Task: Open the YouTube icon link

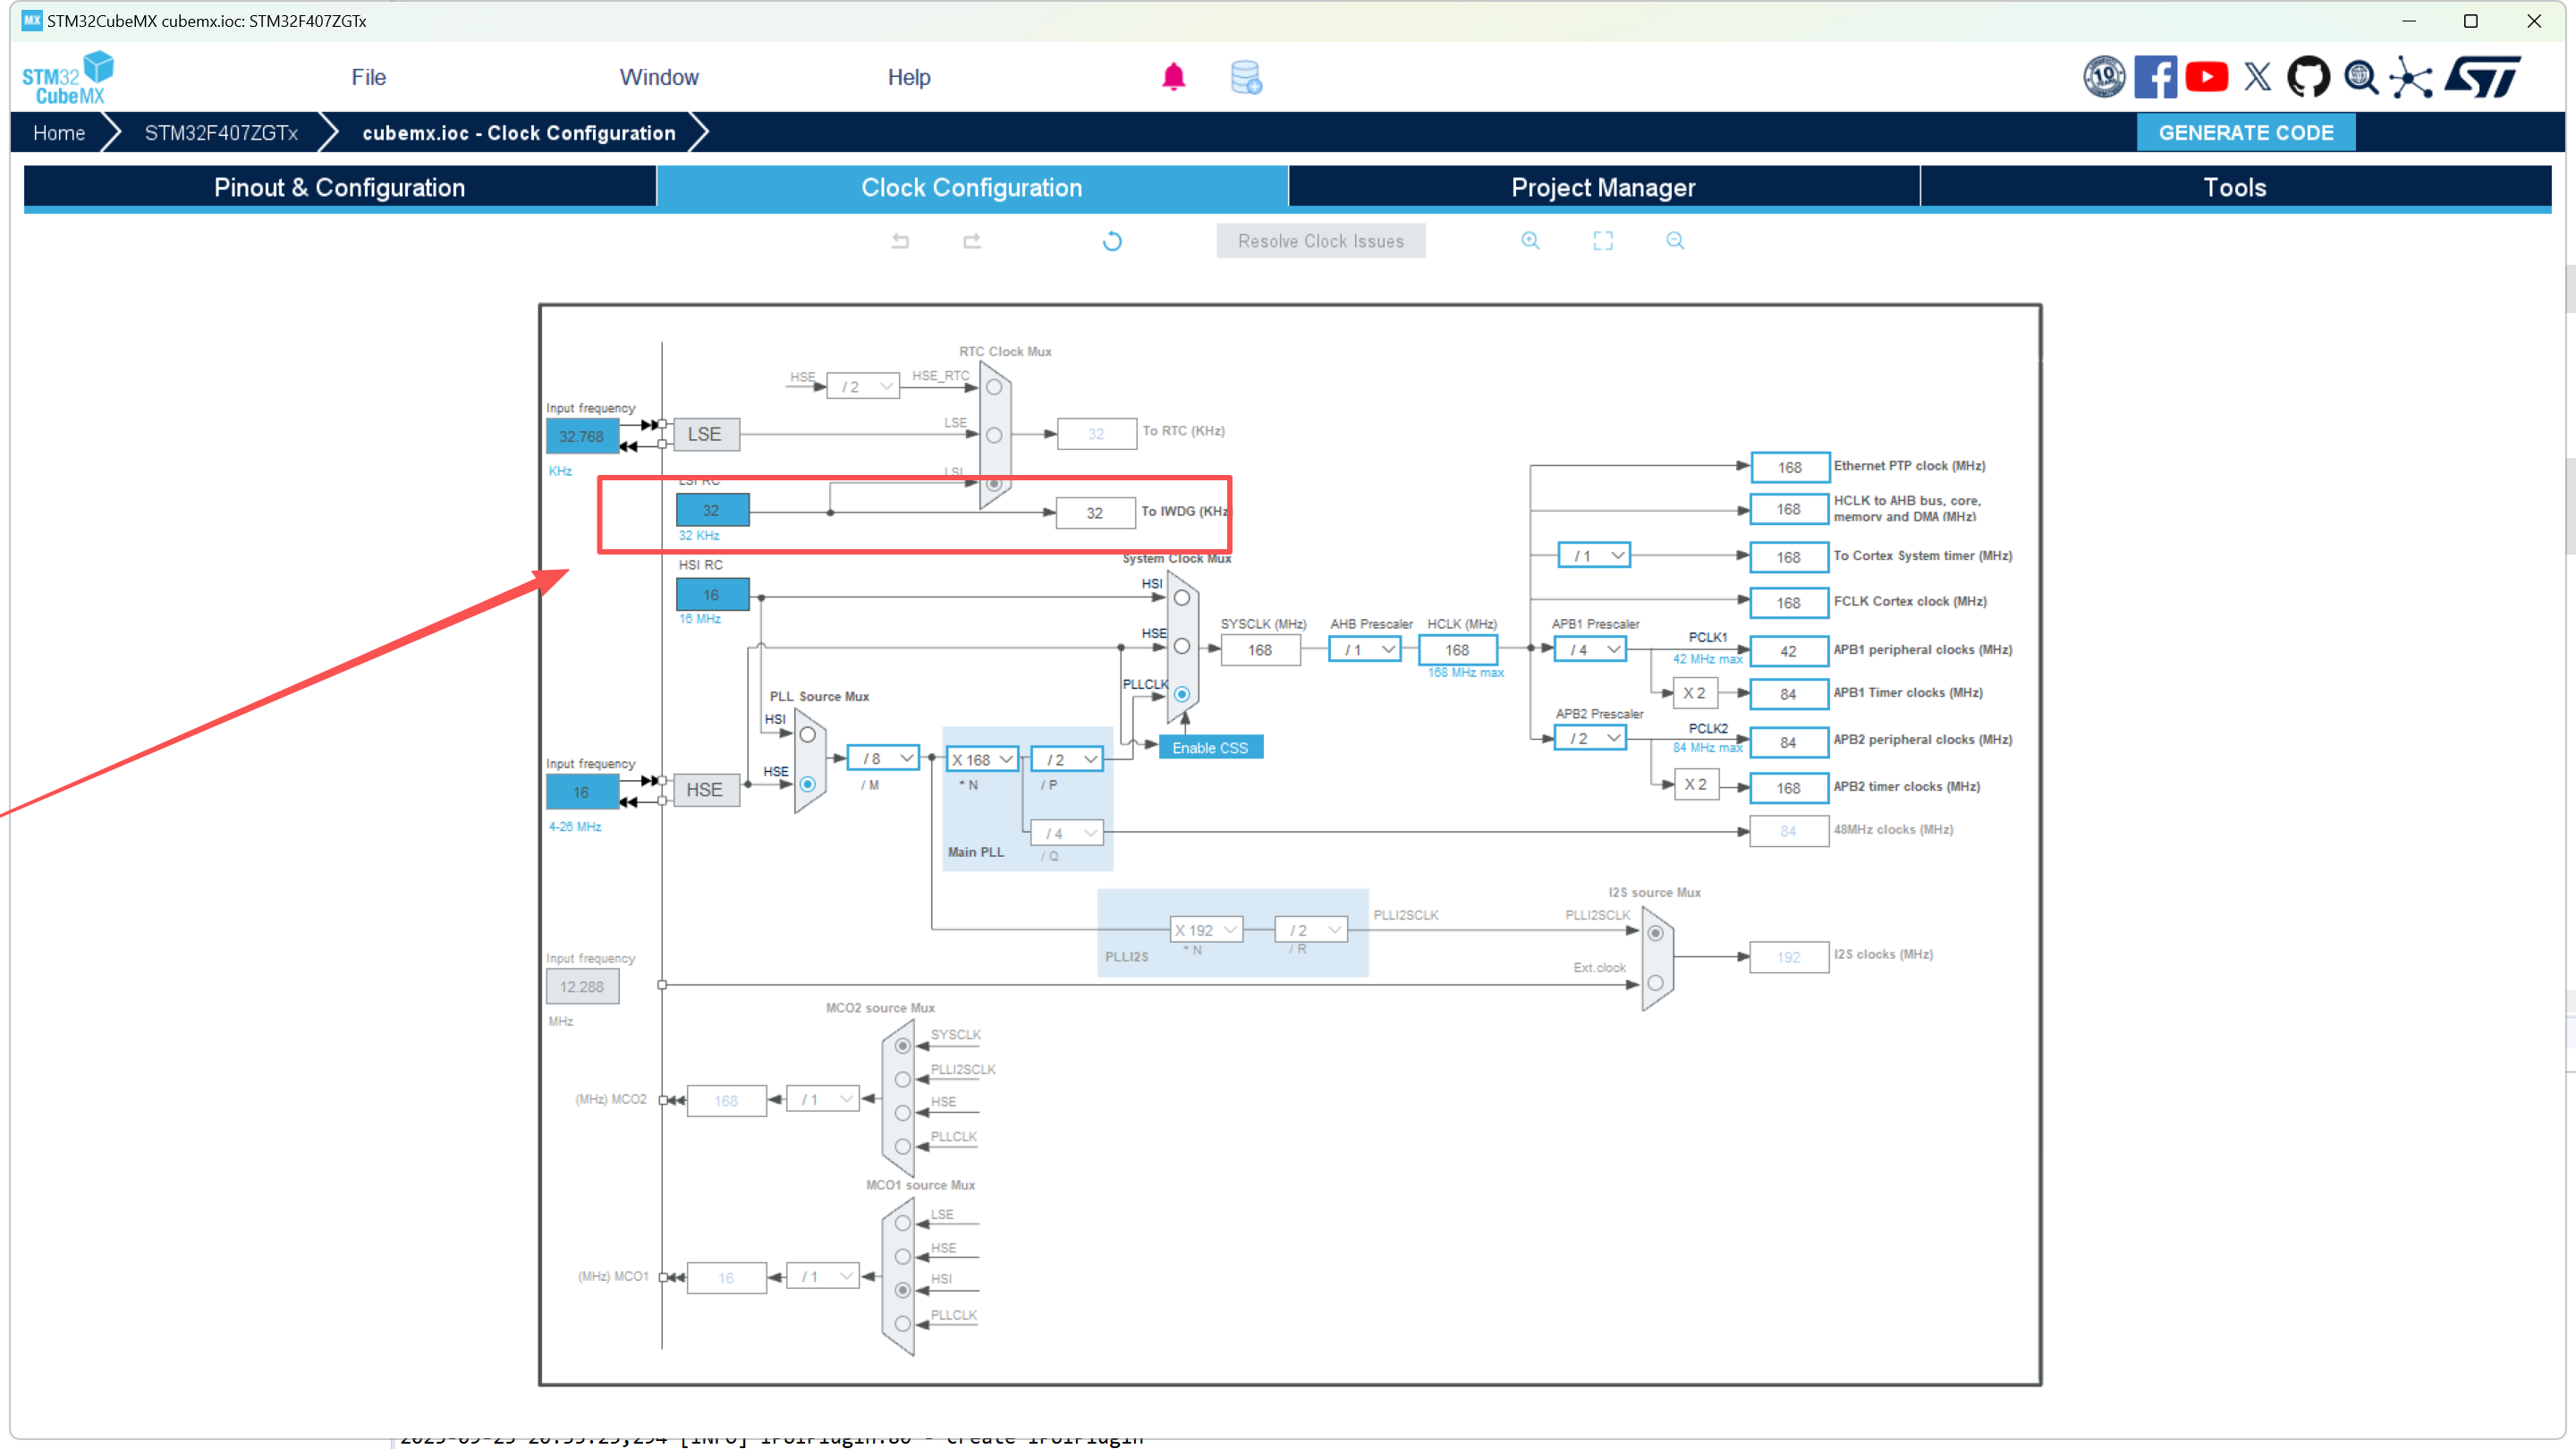Action: pyautogui.click(x=2207, y=77)
